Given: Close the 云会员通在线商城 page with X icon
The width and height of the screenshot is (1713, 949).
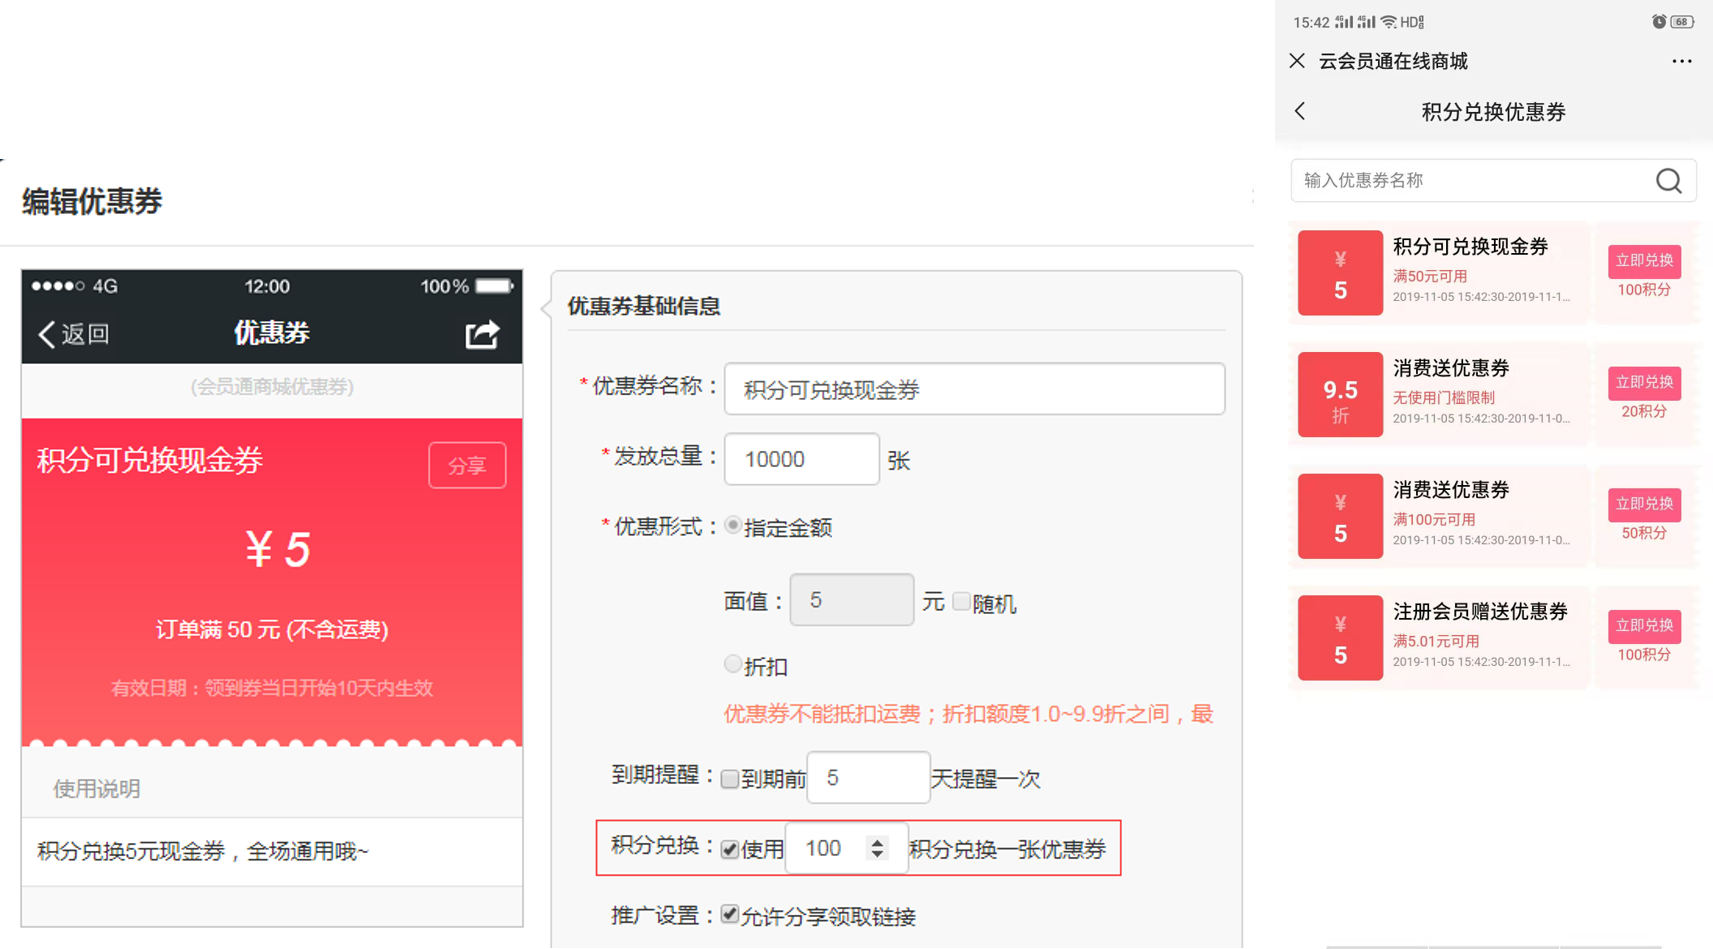Looking at the screenshot, I should [x=1297, y=61].
